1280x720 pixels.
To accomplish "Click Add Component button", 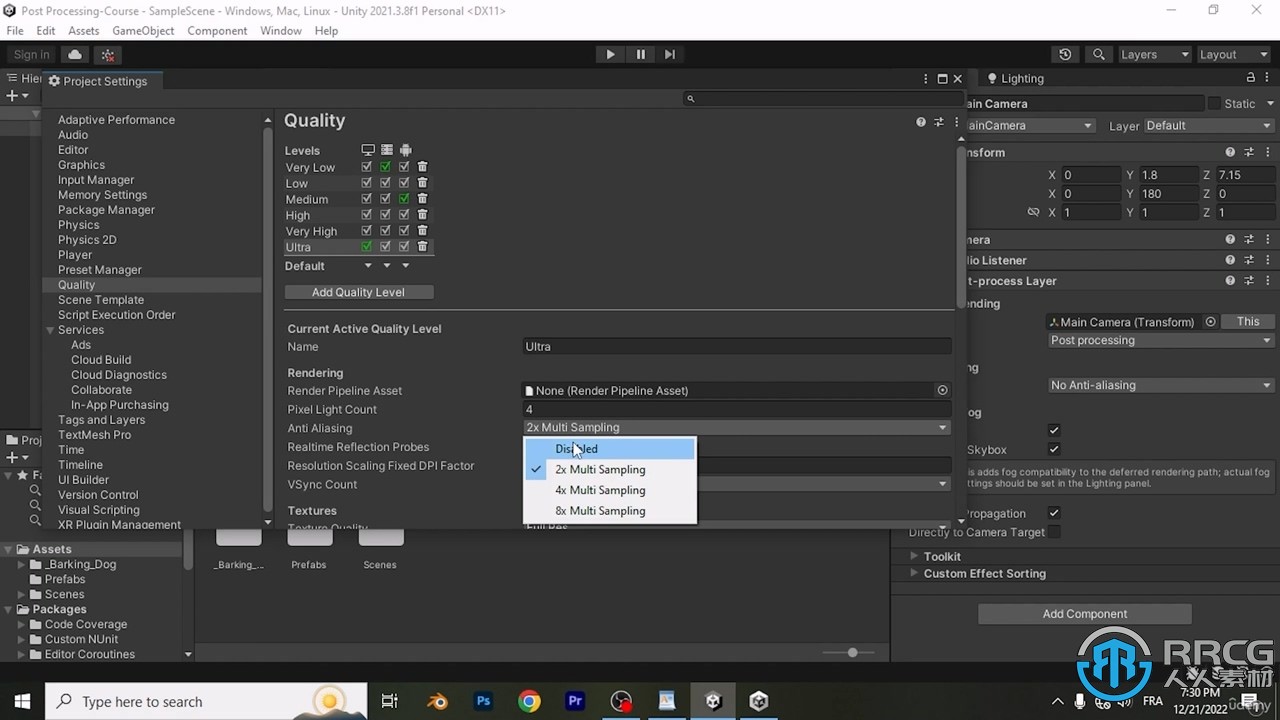I will coord(1085,614).
